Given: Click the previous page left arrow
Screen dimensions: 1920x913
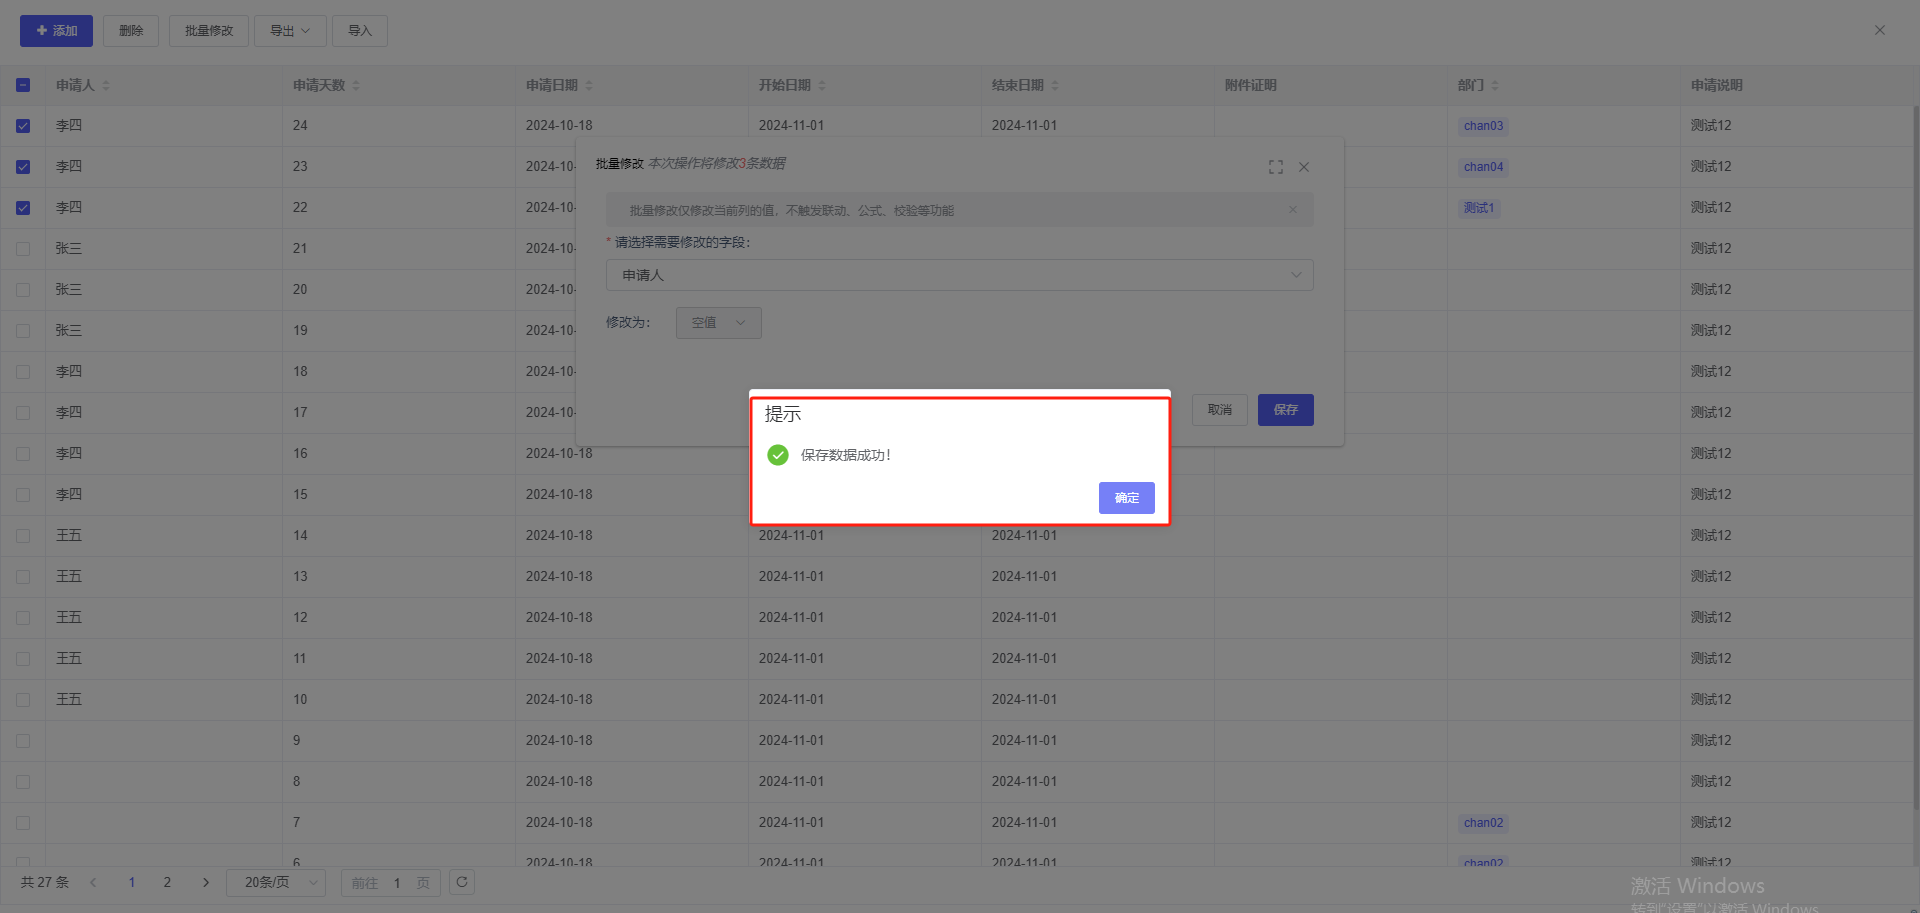Looking at the screenshot, I should [93, 882].
